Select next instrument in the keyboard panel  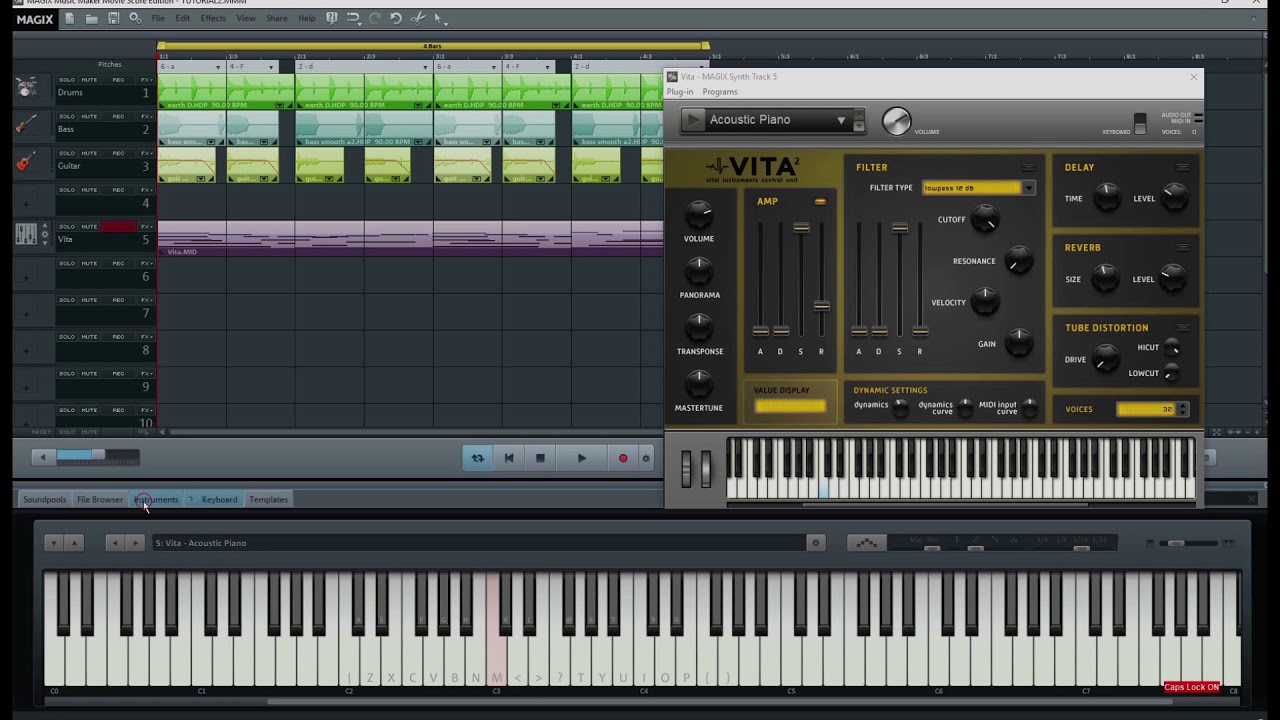click(x=135, y=543)
